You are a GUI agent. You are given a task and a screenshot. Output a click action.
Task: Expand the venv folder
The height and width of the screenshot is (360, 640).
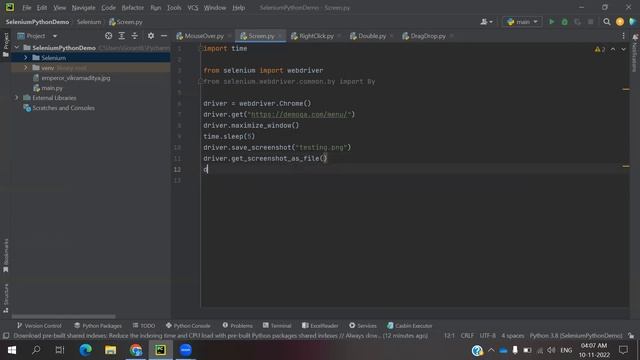[x=25, y=68]
